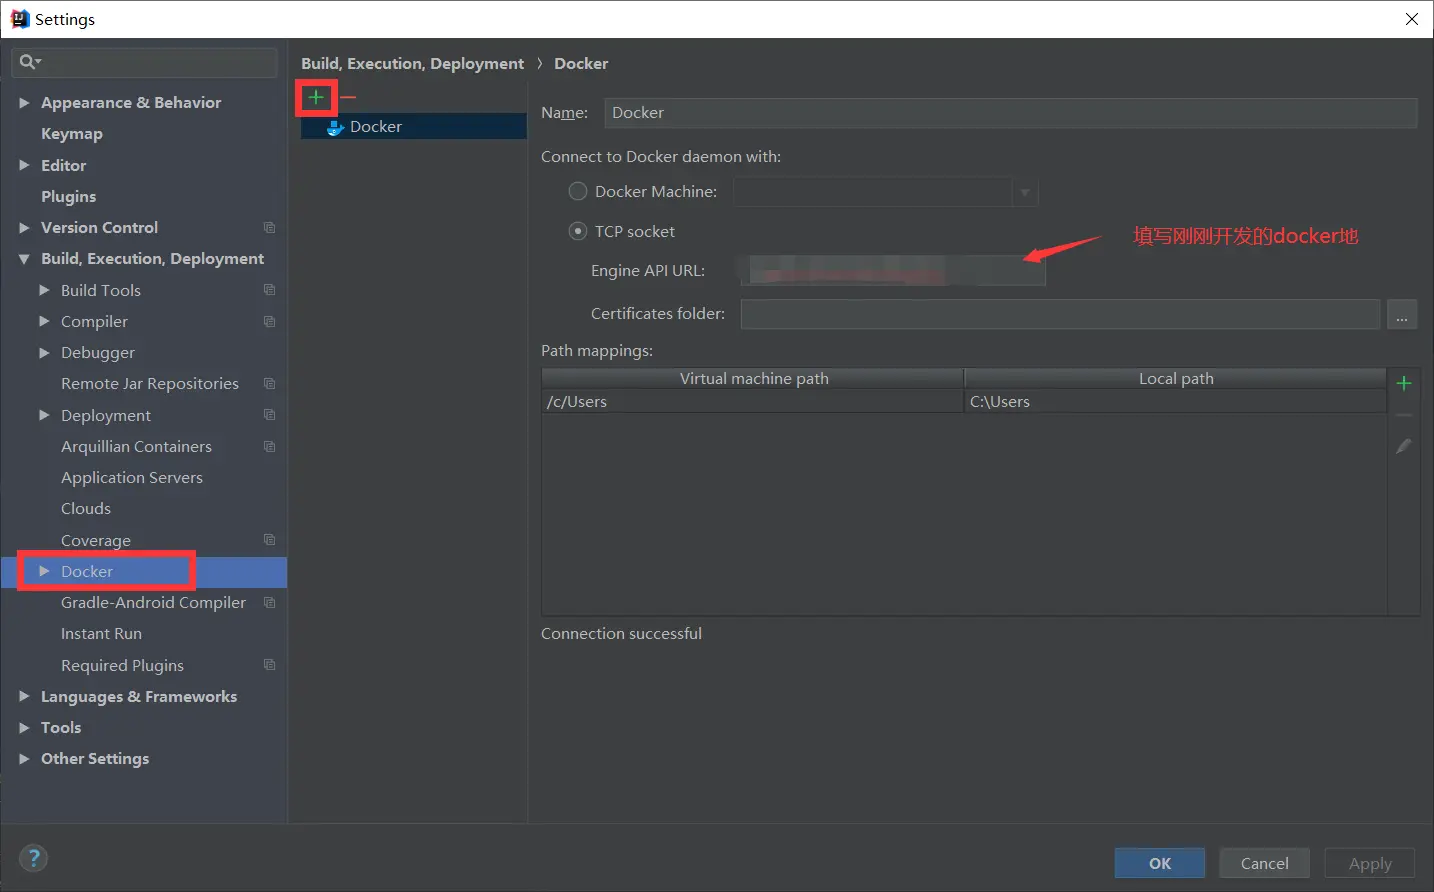Click the IntelliJ icon in the title bar

20,19
